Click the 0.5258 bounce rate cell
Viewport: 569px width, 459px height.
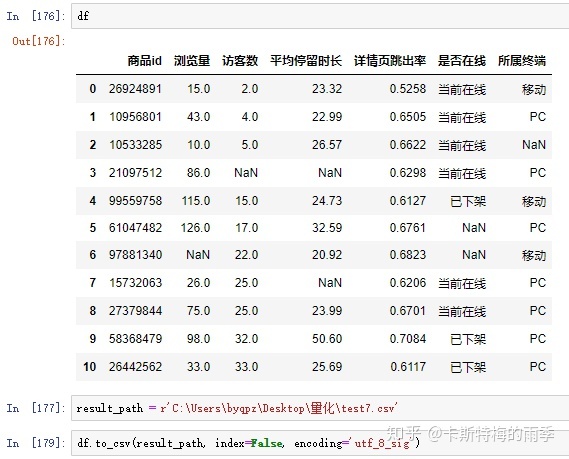[408, 89]
